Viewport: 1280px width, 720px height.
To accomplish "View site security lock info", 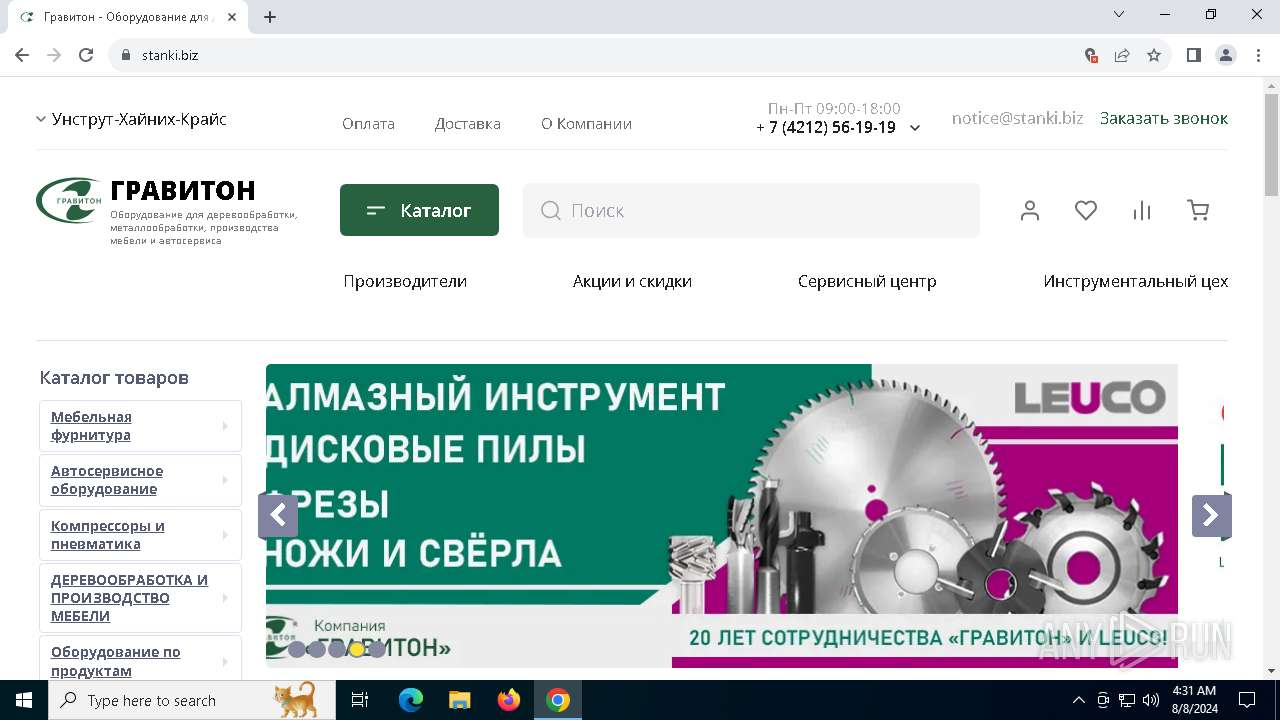I will pos(125,55).
